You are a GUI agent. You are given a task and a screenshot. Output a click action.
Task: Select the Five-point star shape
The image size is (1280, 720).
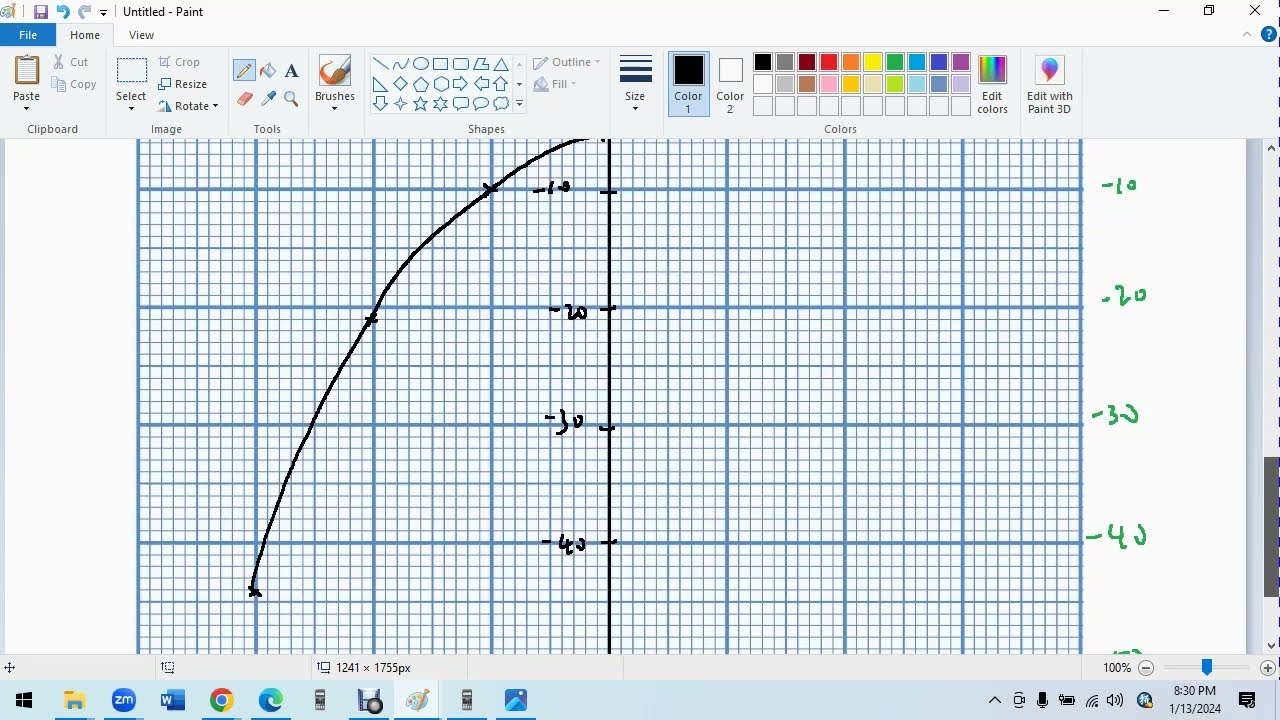tap(420, 104)
